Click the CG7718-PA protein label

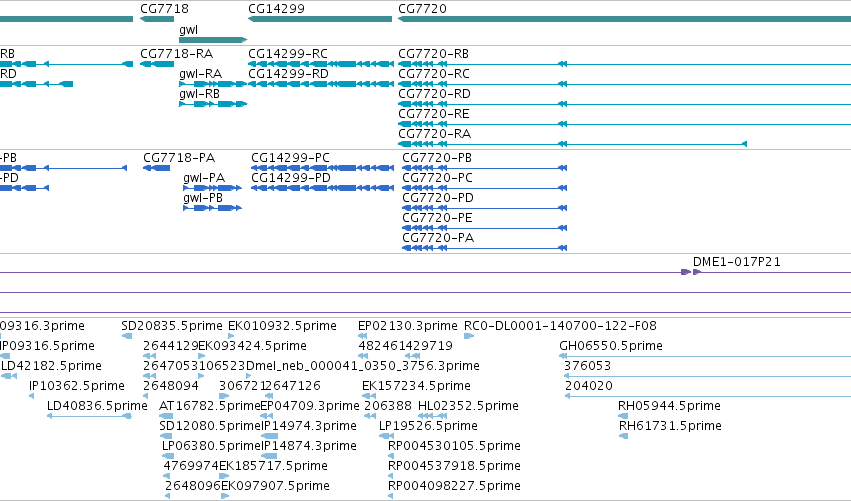point(179,158)
